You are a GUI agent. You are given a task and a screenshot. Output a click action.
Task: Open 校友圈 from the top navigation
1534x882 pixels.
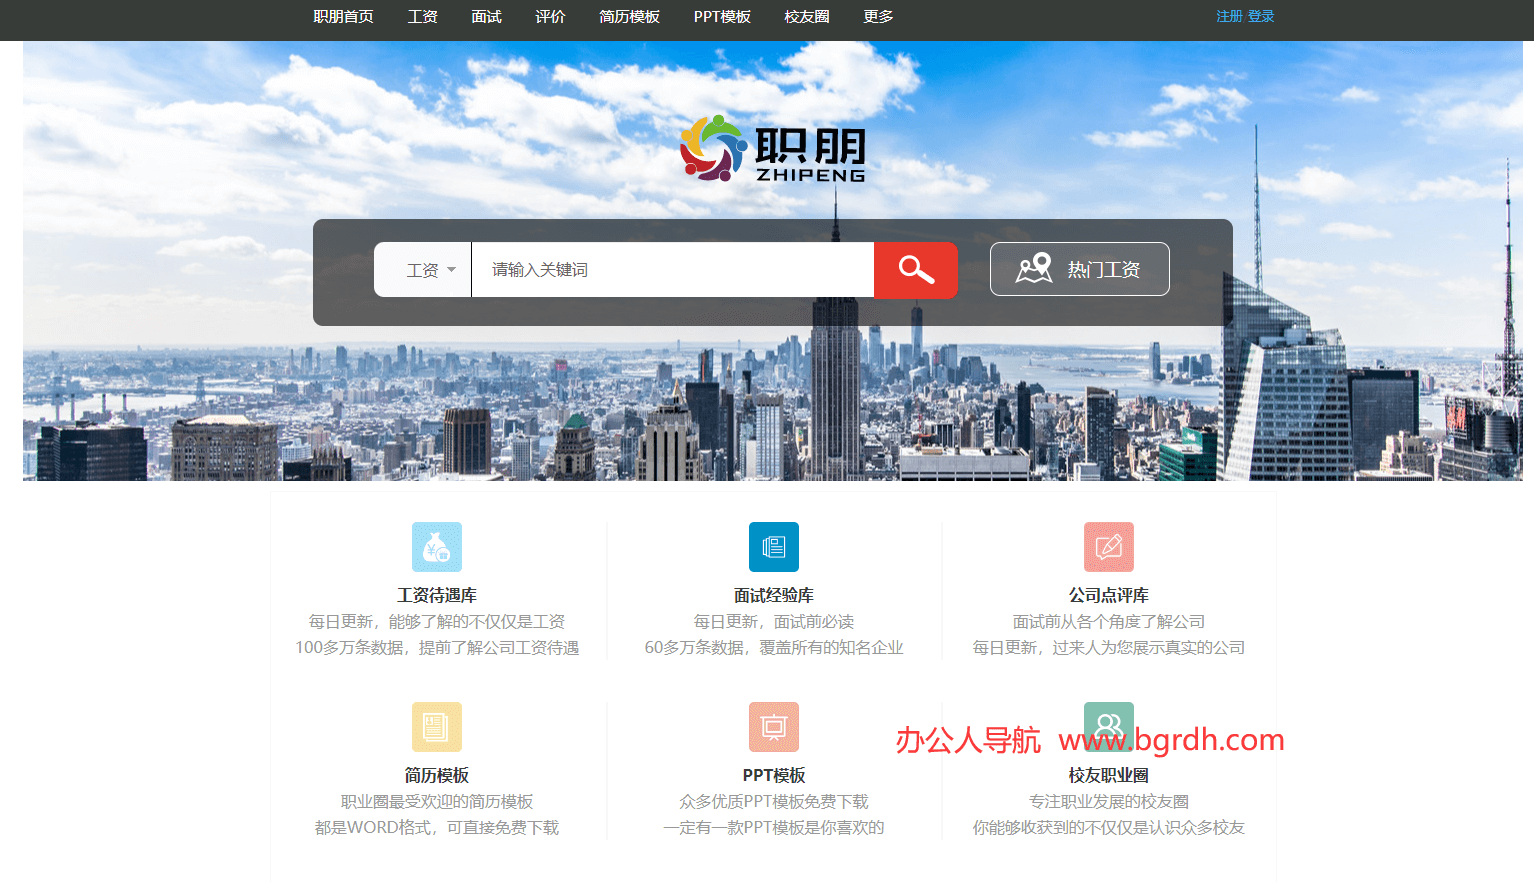(x=806, y=17)
